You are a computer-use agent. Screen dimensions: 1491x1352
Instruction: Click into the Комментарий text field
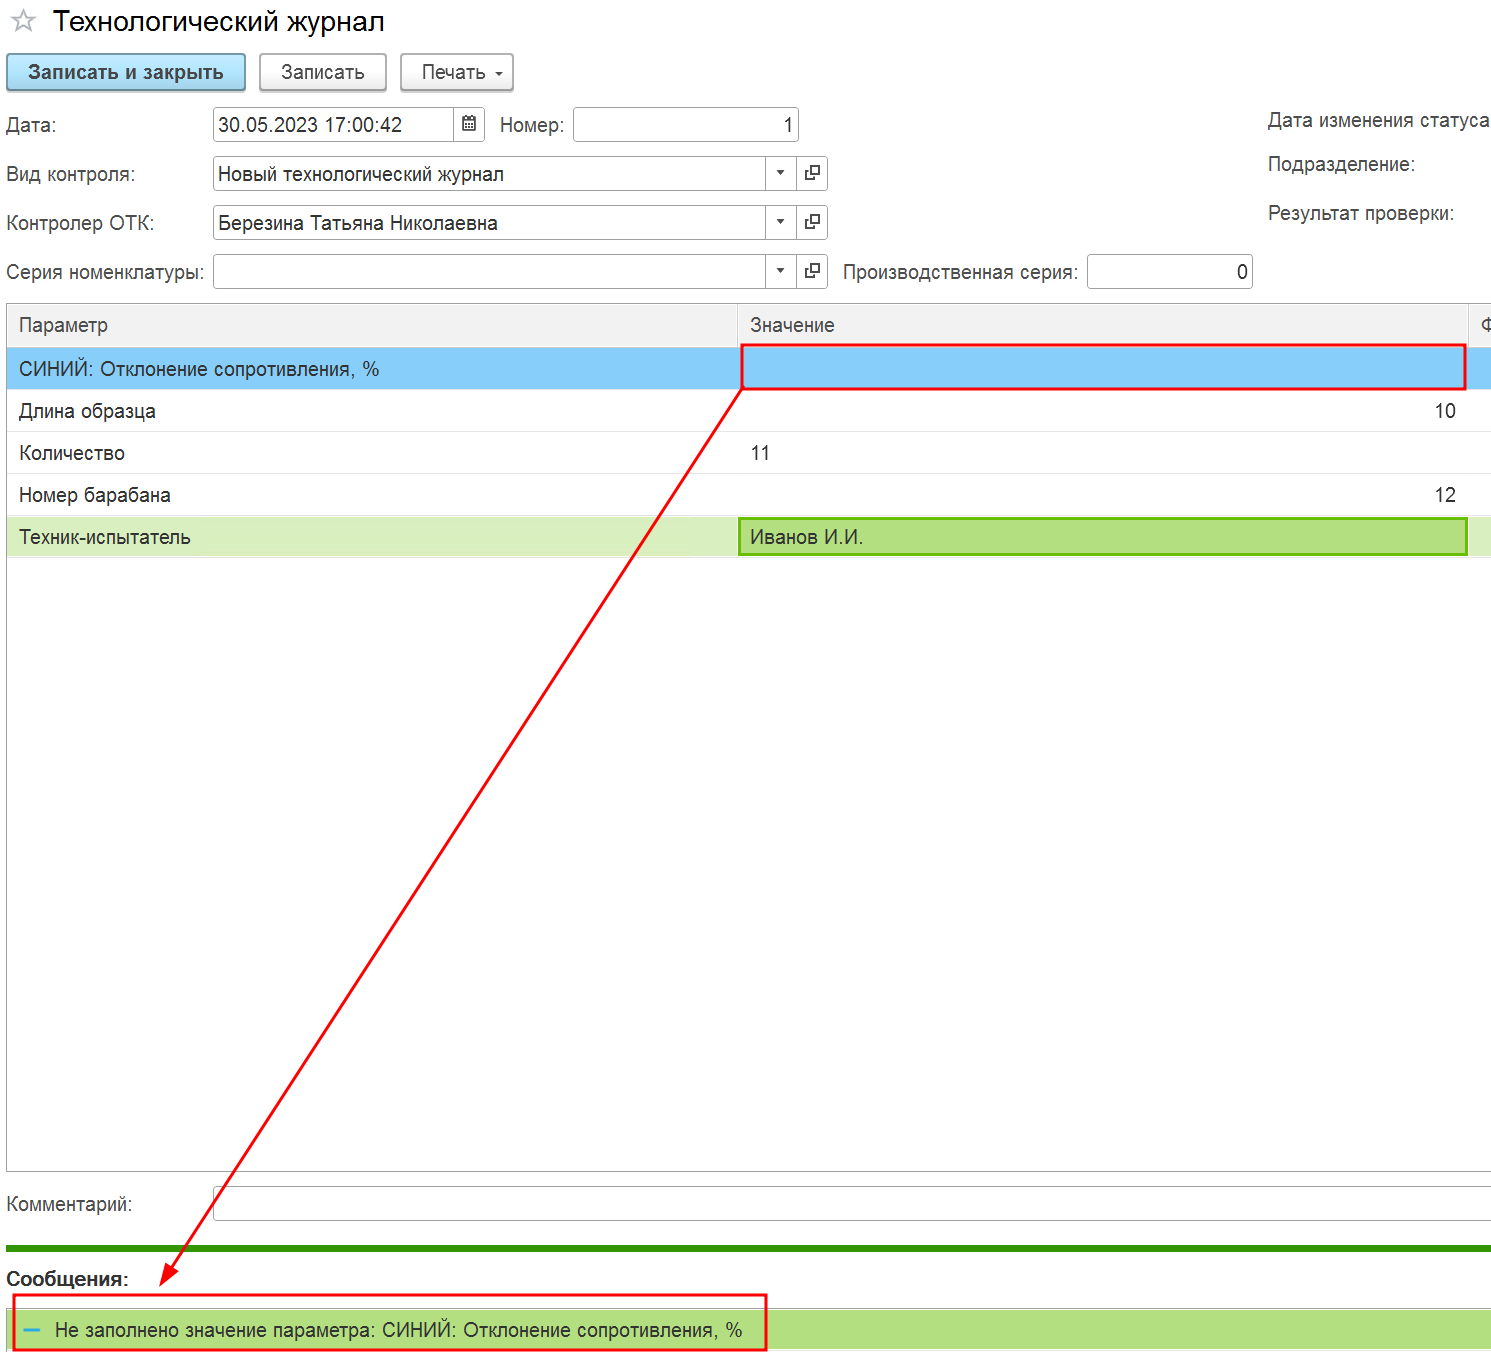point(852,1204)
